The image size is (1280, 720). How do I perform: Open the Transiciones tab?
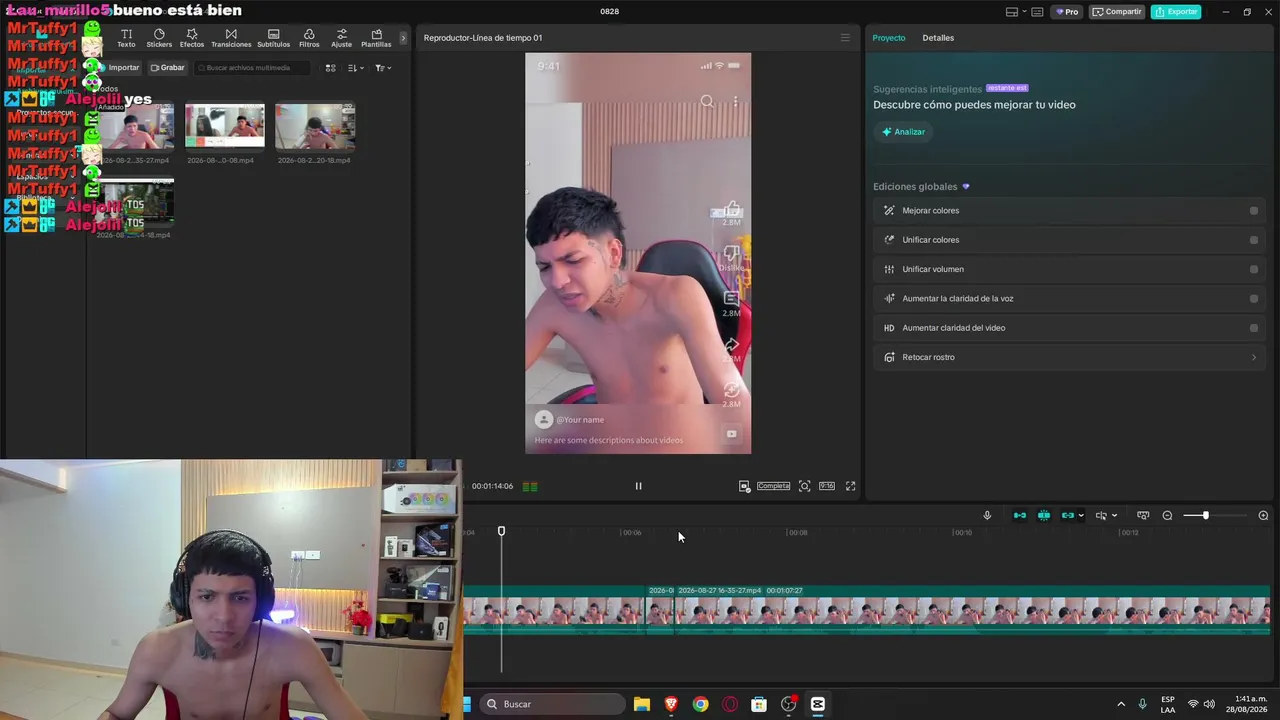click(231, 38)
